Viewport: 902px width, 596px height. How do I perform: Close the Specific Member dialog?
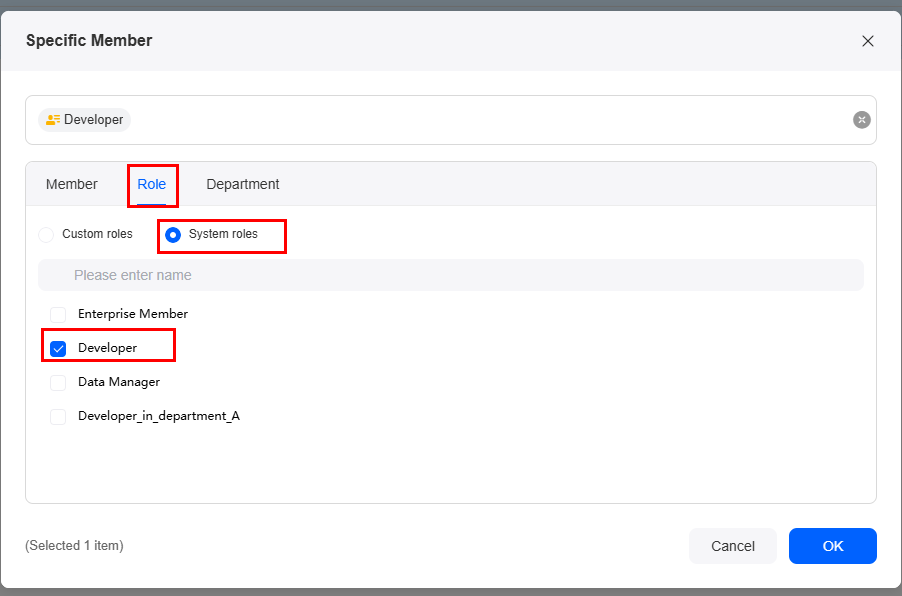point(867,41)
